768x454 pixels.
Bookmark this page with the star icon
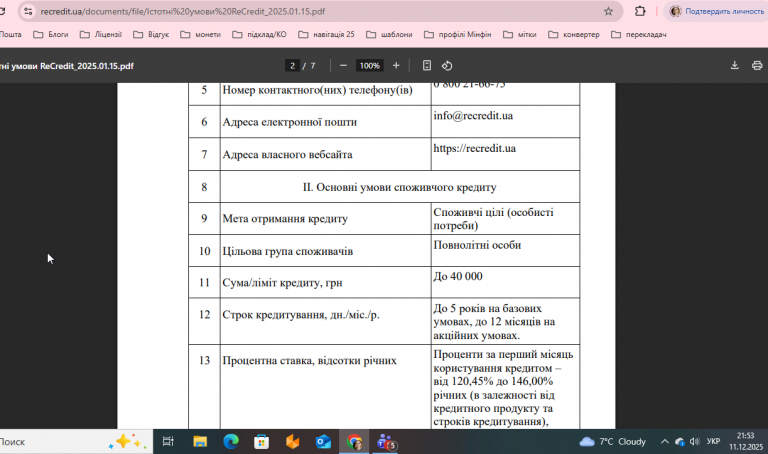tap(608, 11)
